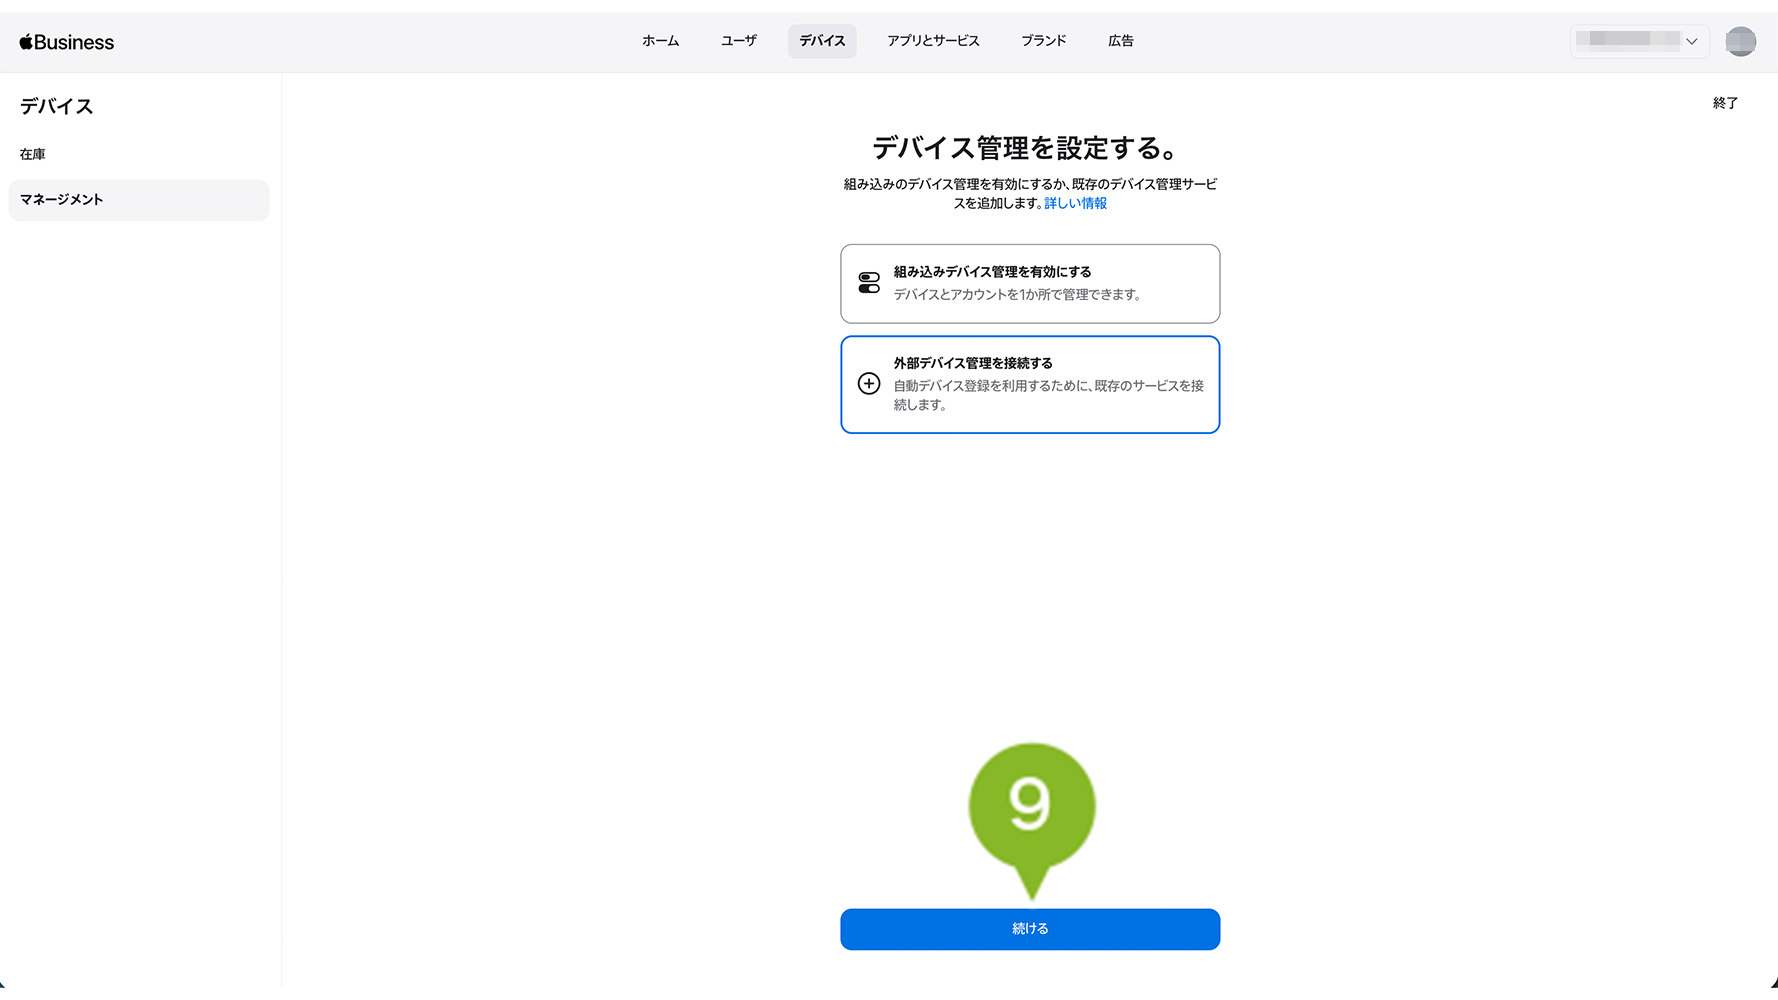Screen dimensions: 1778x1000
Task: Select 組み込みデバイス管理を有効にする option
Action: click(1030, 283)
